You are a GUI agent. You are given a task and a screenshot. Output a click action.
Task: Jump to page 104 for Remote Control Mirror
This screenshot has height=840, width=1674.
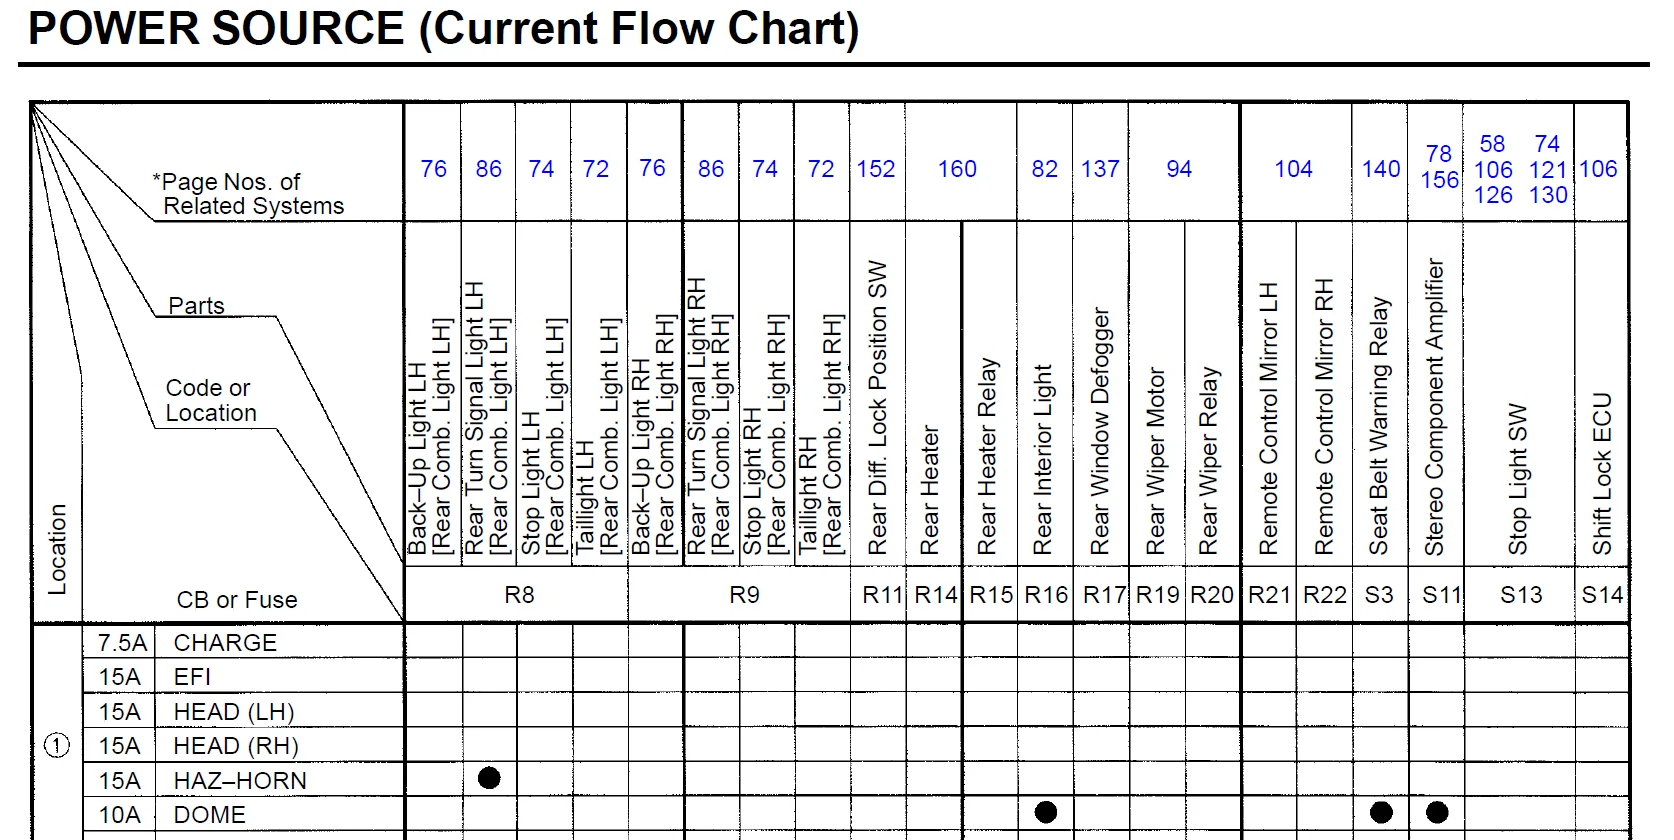click(x=1293, y=169)
